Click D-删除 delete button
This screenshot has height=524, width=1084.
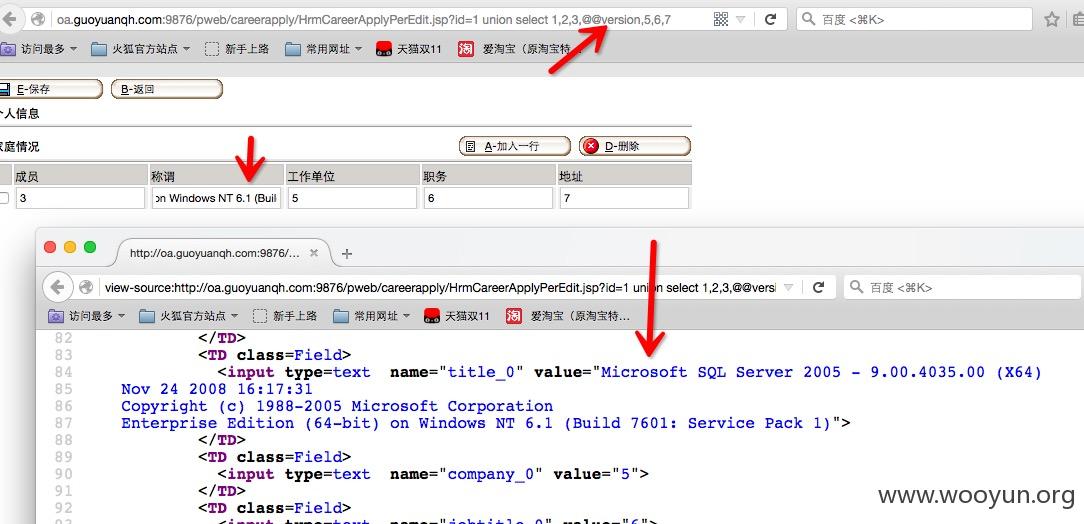(635, 146)
